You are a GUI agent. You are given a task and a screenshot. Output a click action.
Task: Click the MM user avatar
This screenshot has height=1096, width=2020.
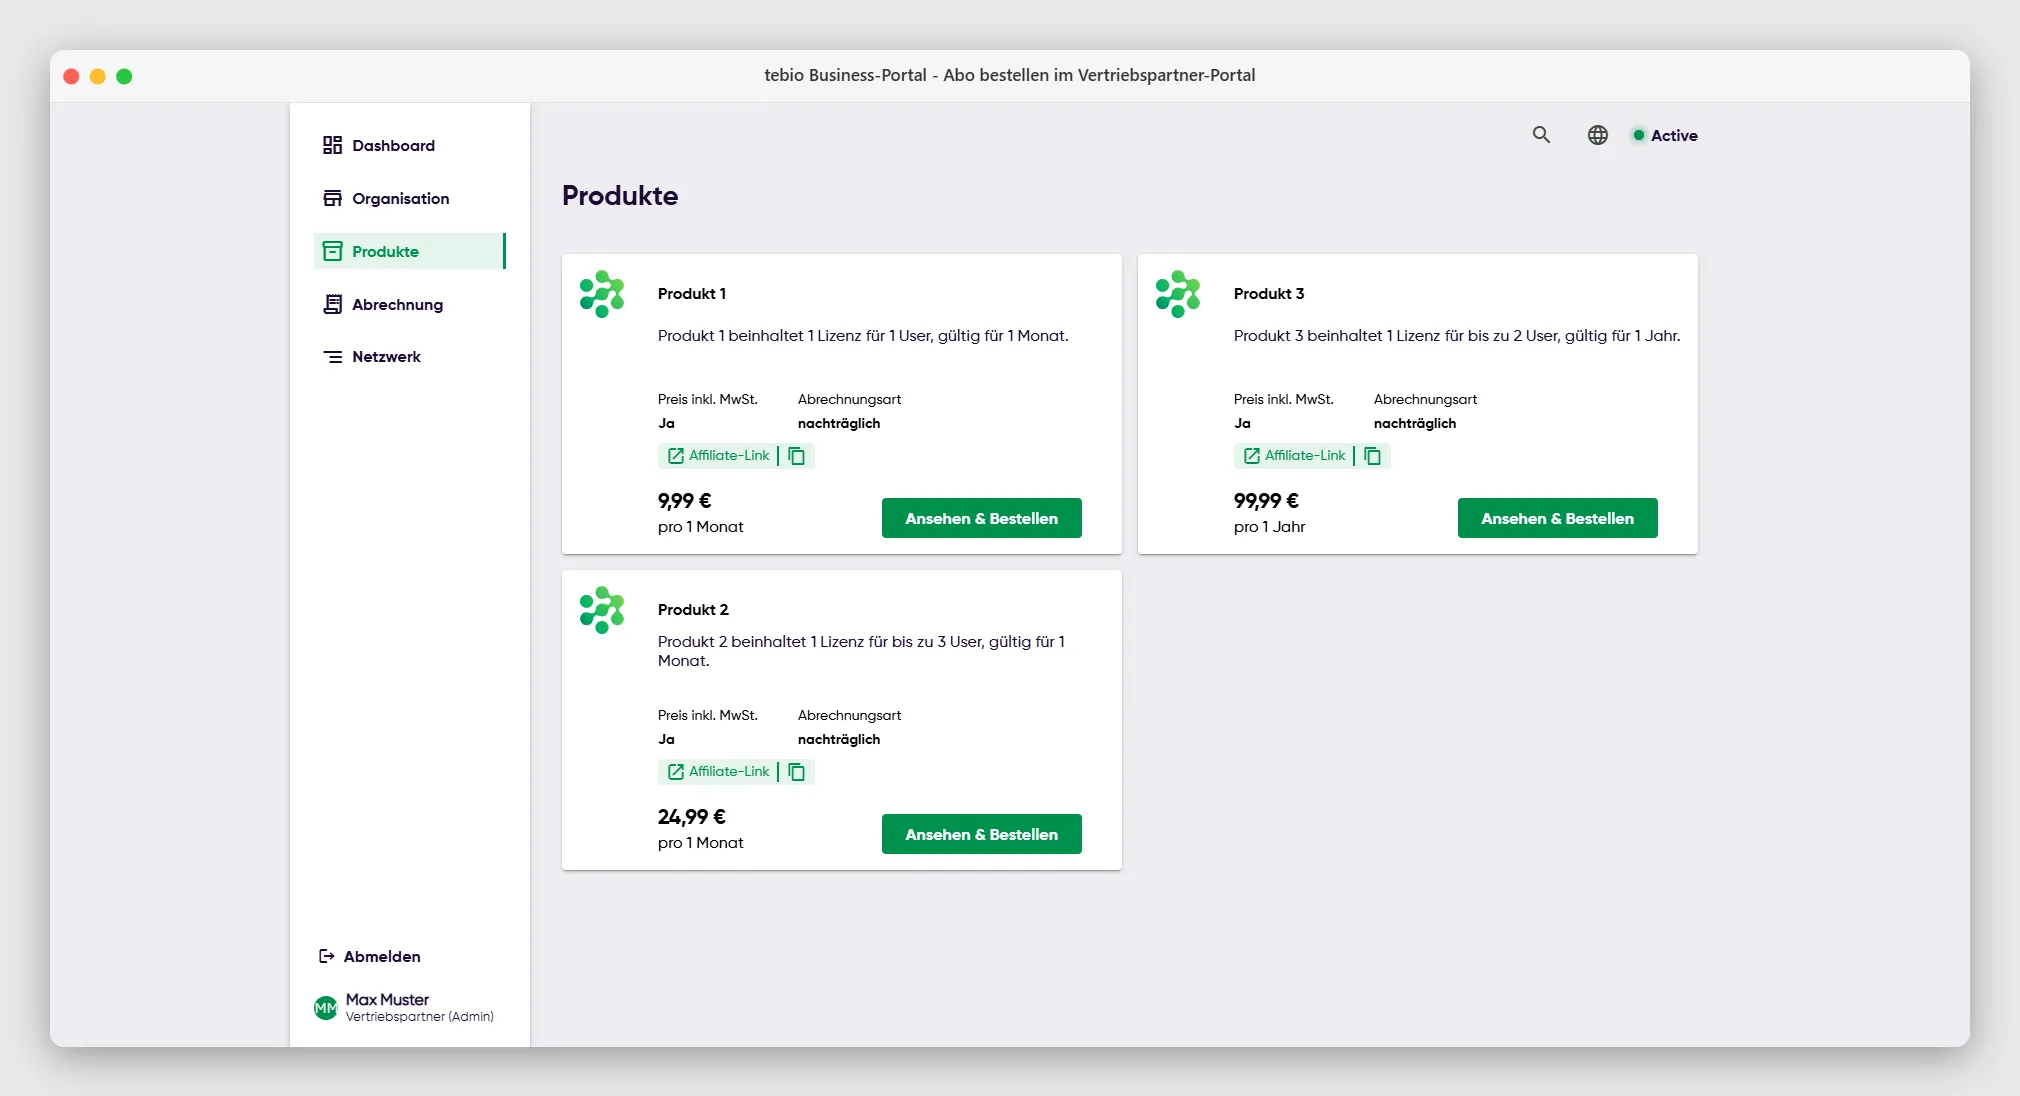click(326, 1008)
